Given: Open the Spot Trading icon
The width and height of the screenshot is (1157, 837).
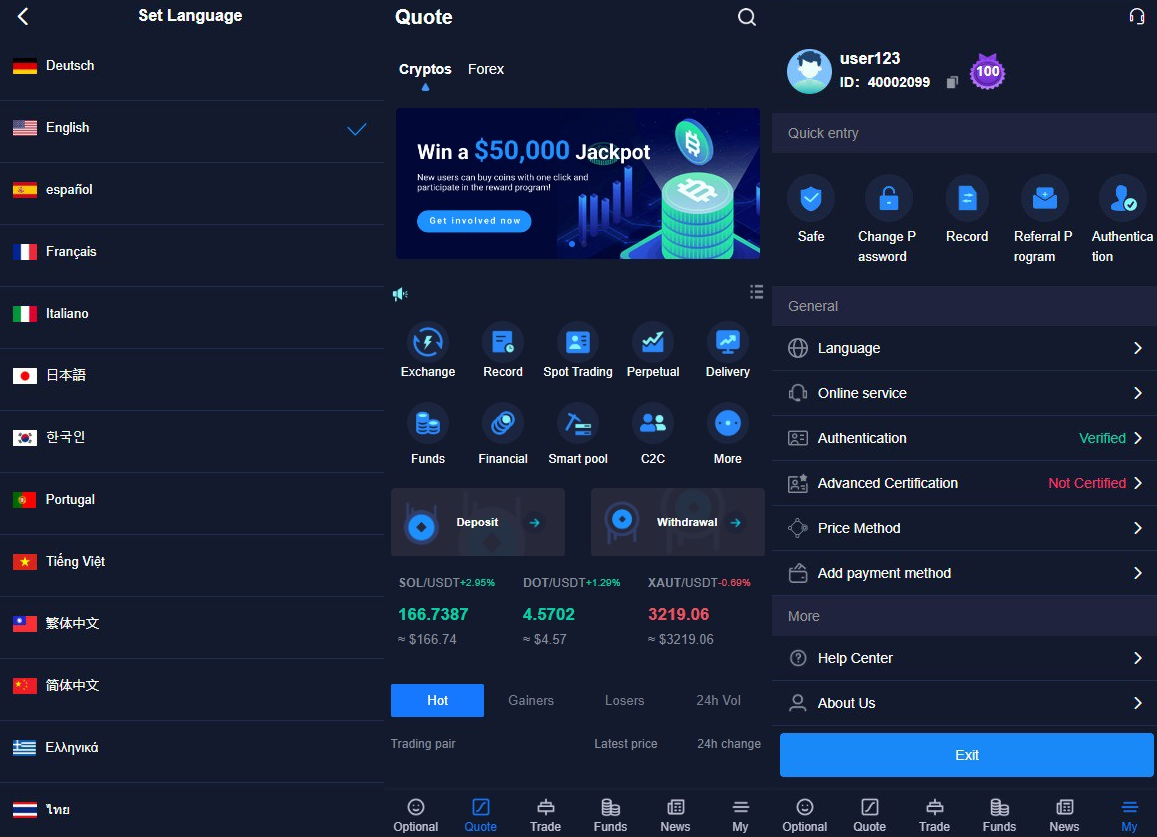Looking at the screenshot, I should click(x=577, y=343).
